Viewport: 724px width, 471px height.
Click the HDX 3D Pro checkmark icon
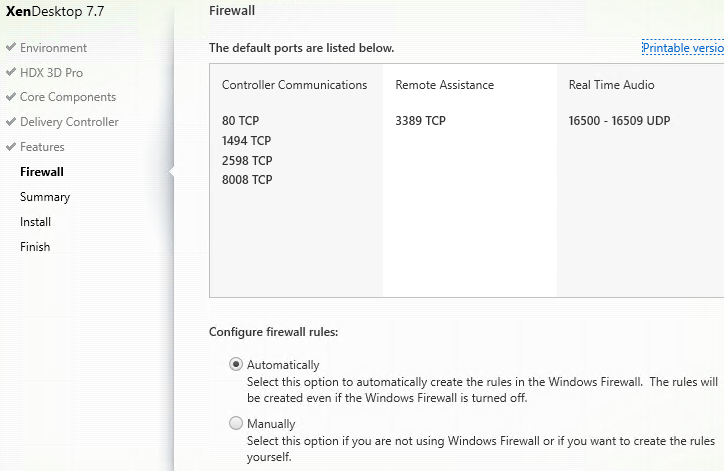(11, 72)
